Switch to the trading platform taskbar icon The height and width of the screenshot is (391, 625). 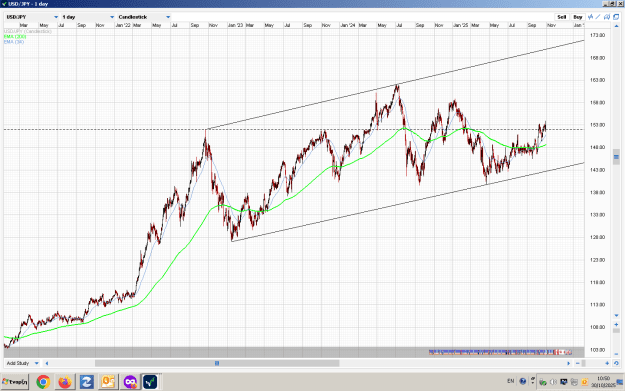pyautogui.click(x=150, y=382)
